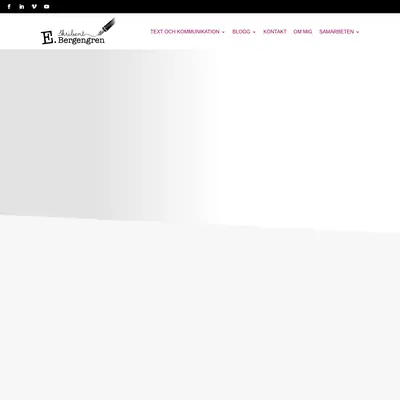This screenshot has height=400, width=400.
Task: Open the YouTube social icon
Action: pyautogui.click(x=47, y=6)
